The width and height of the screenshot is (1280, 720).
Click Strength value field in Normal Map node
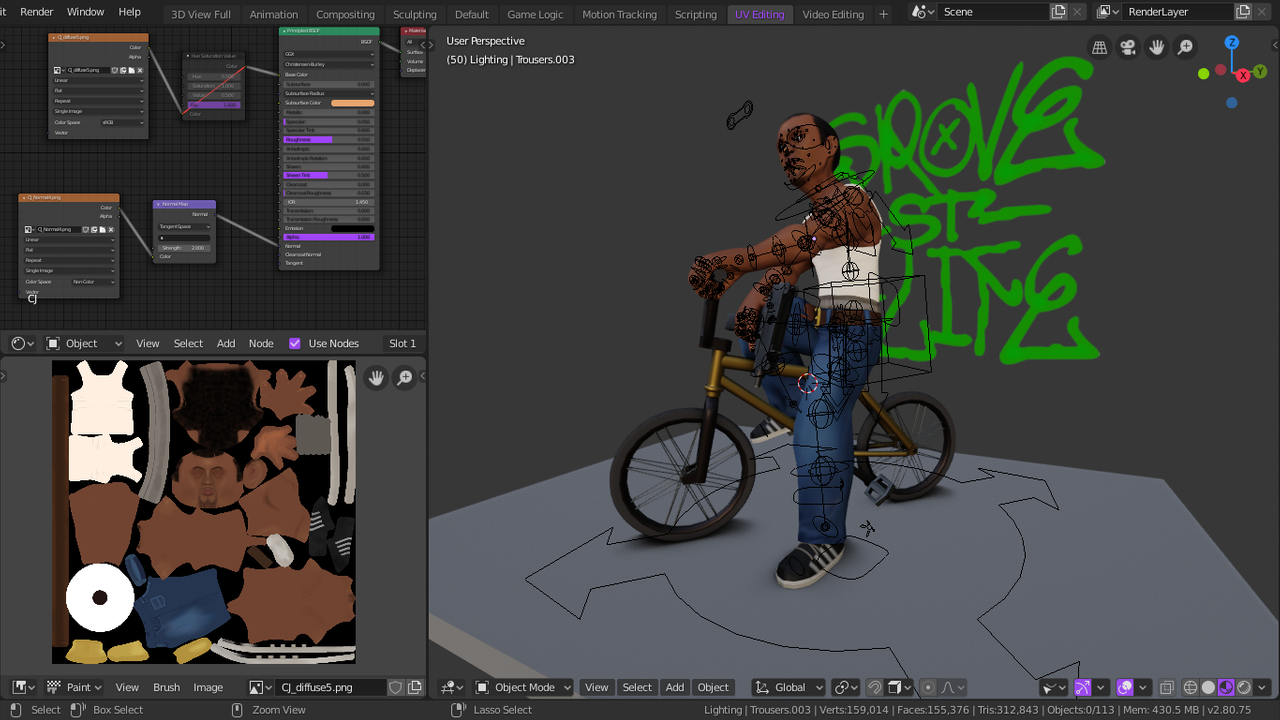click(x=184, y=248)
